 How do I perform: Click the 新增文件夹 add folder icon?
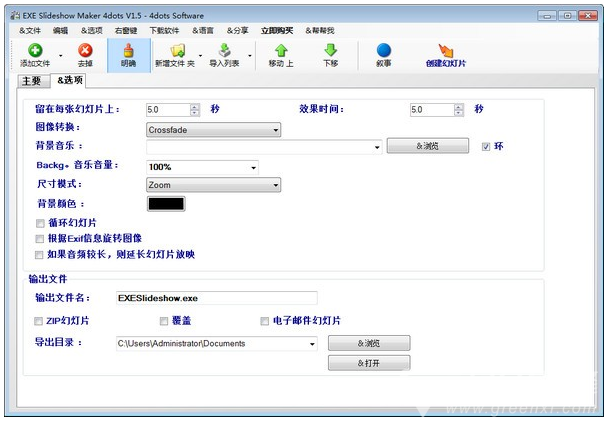point(177,51)
